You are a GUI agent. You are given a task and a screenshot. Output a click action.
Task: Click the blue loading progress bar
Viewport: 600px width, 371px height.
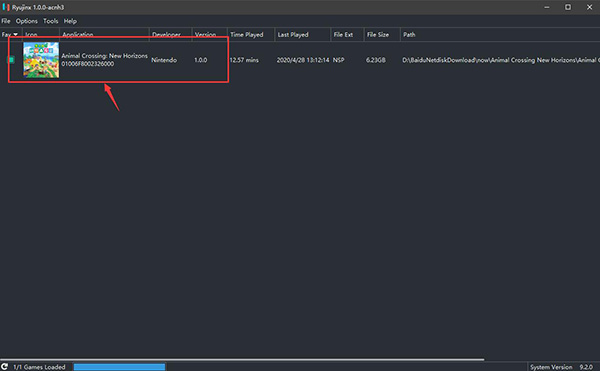[119, 367]
